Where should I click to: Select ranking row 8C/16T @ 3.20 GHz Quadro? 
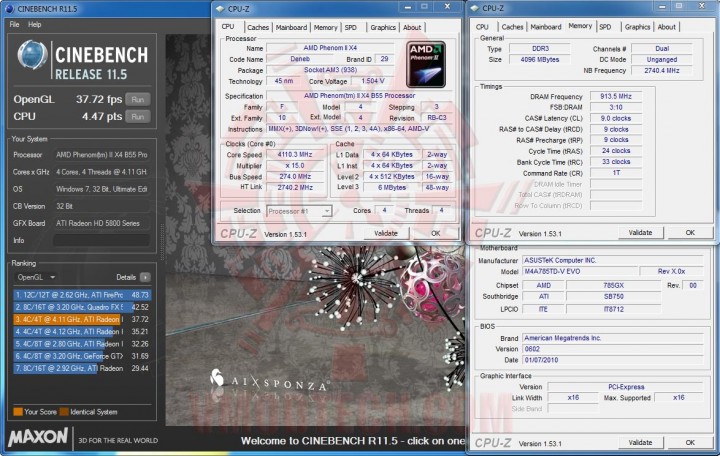tap(82, 307)
